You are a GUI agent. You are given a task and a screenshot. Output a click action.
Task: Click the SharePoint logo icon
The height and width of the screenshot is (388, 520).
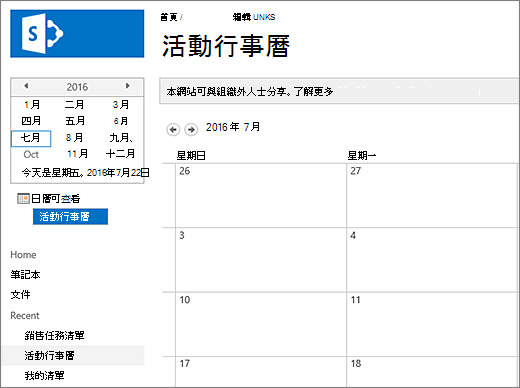(x=42, y=34)
